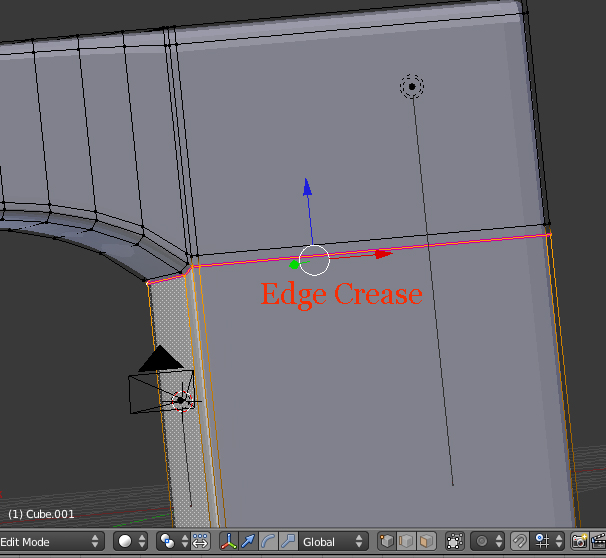Click the white manipulator center circle

coord(314,260)
